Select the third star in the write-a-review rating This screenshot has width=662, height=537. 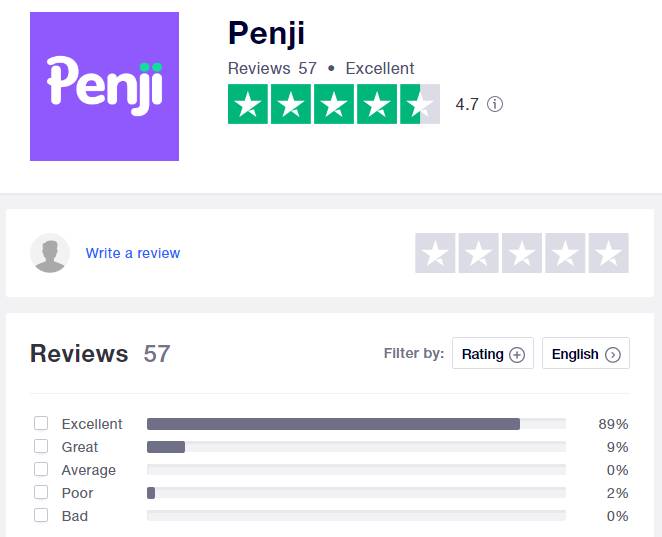(522, 253)
